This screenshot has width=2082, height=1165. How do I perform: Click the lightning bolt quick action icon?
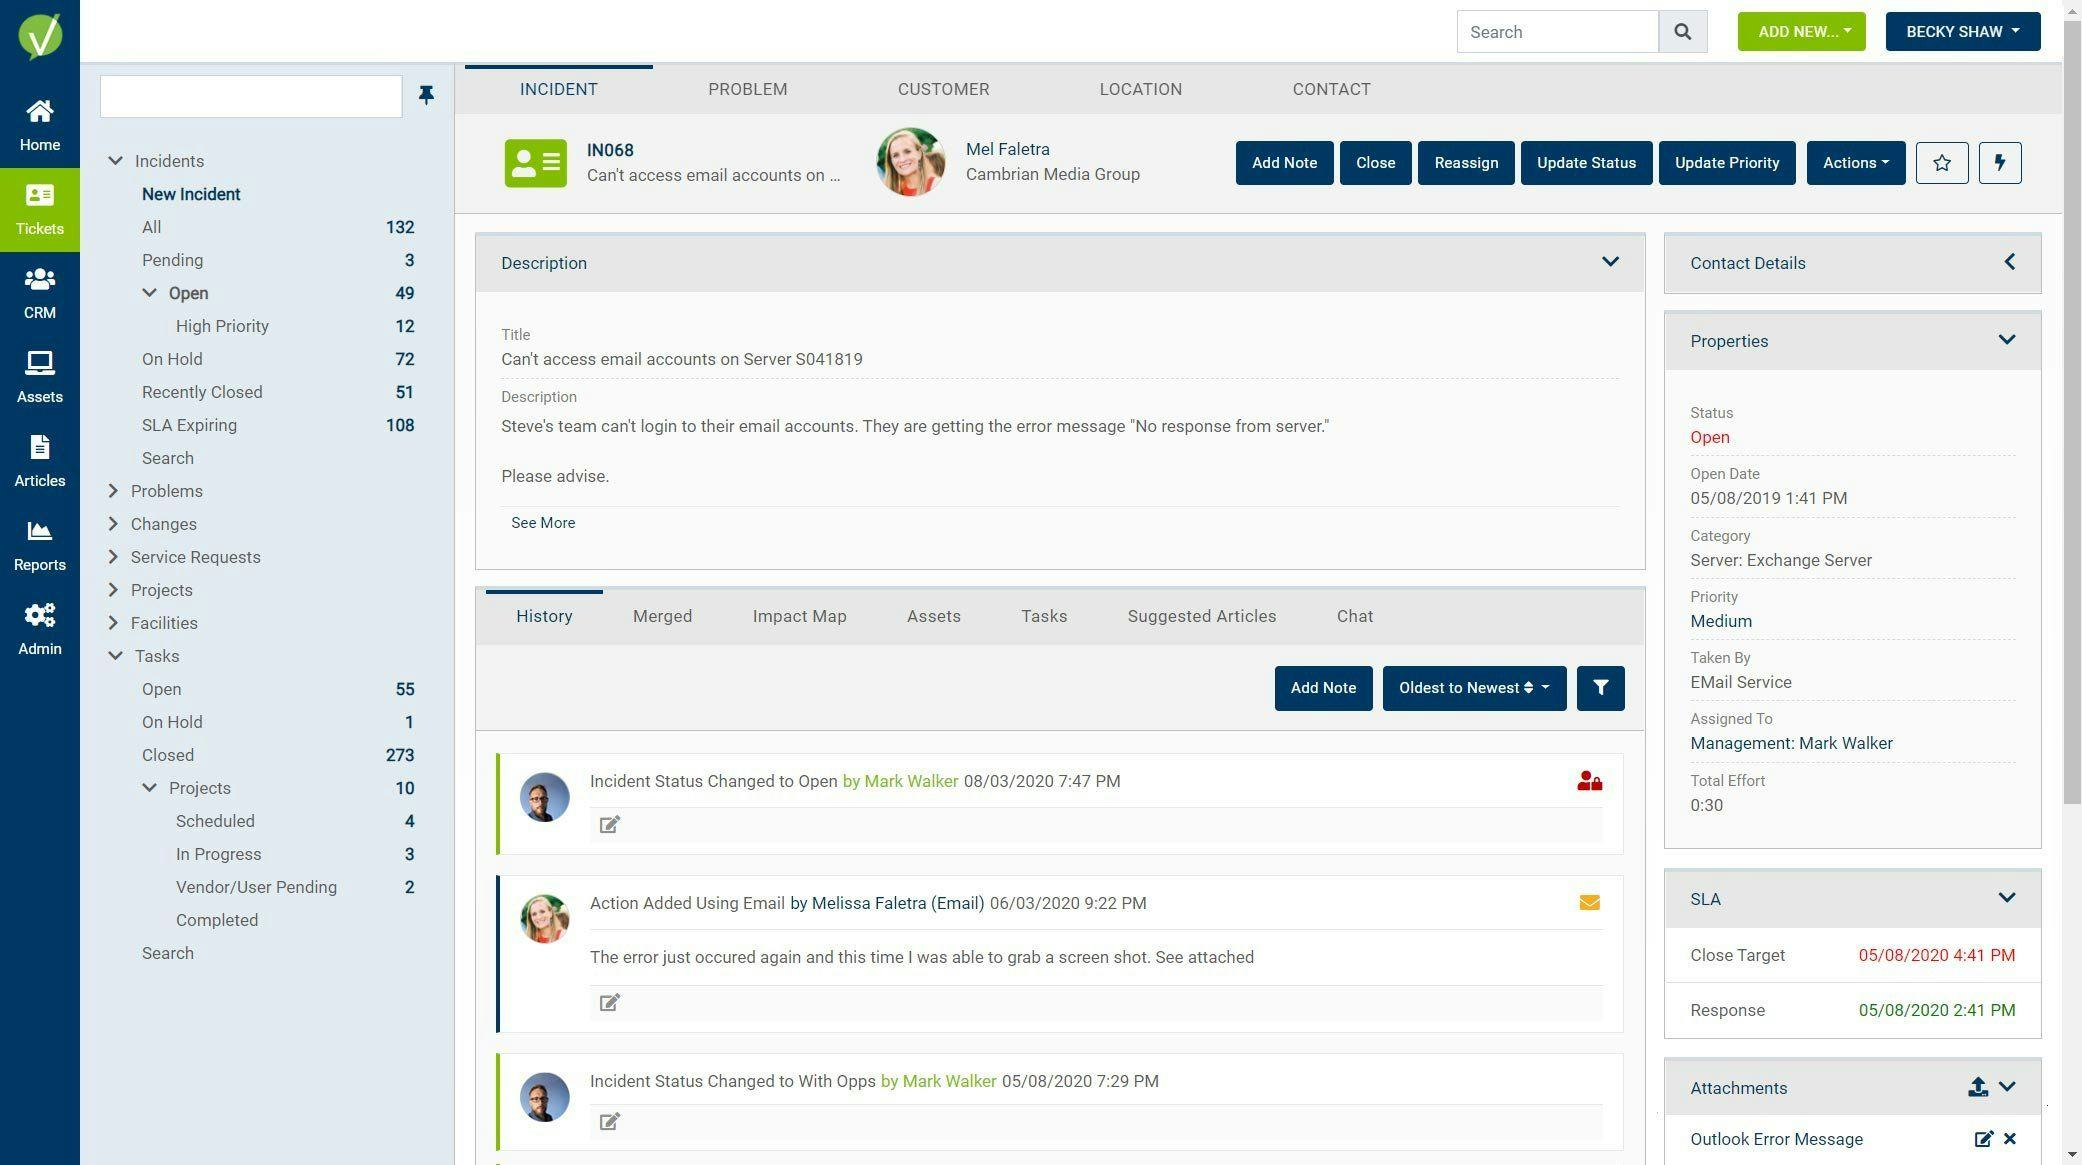1999,163
